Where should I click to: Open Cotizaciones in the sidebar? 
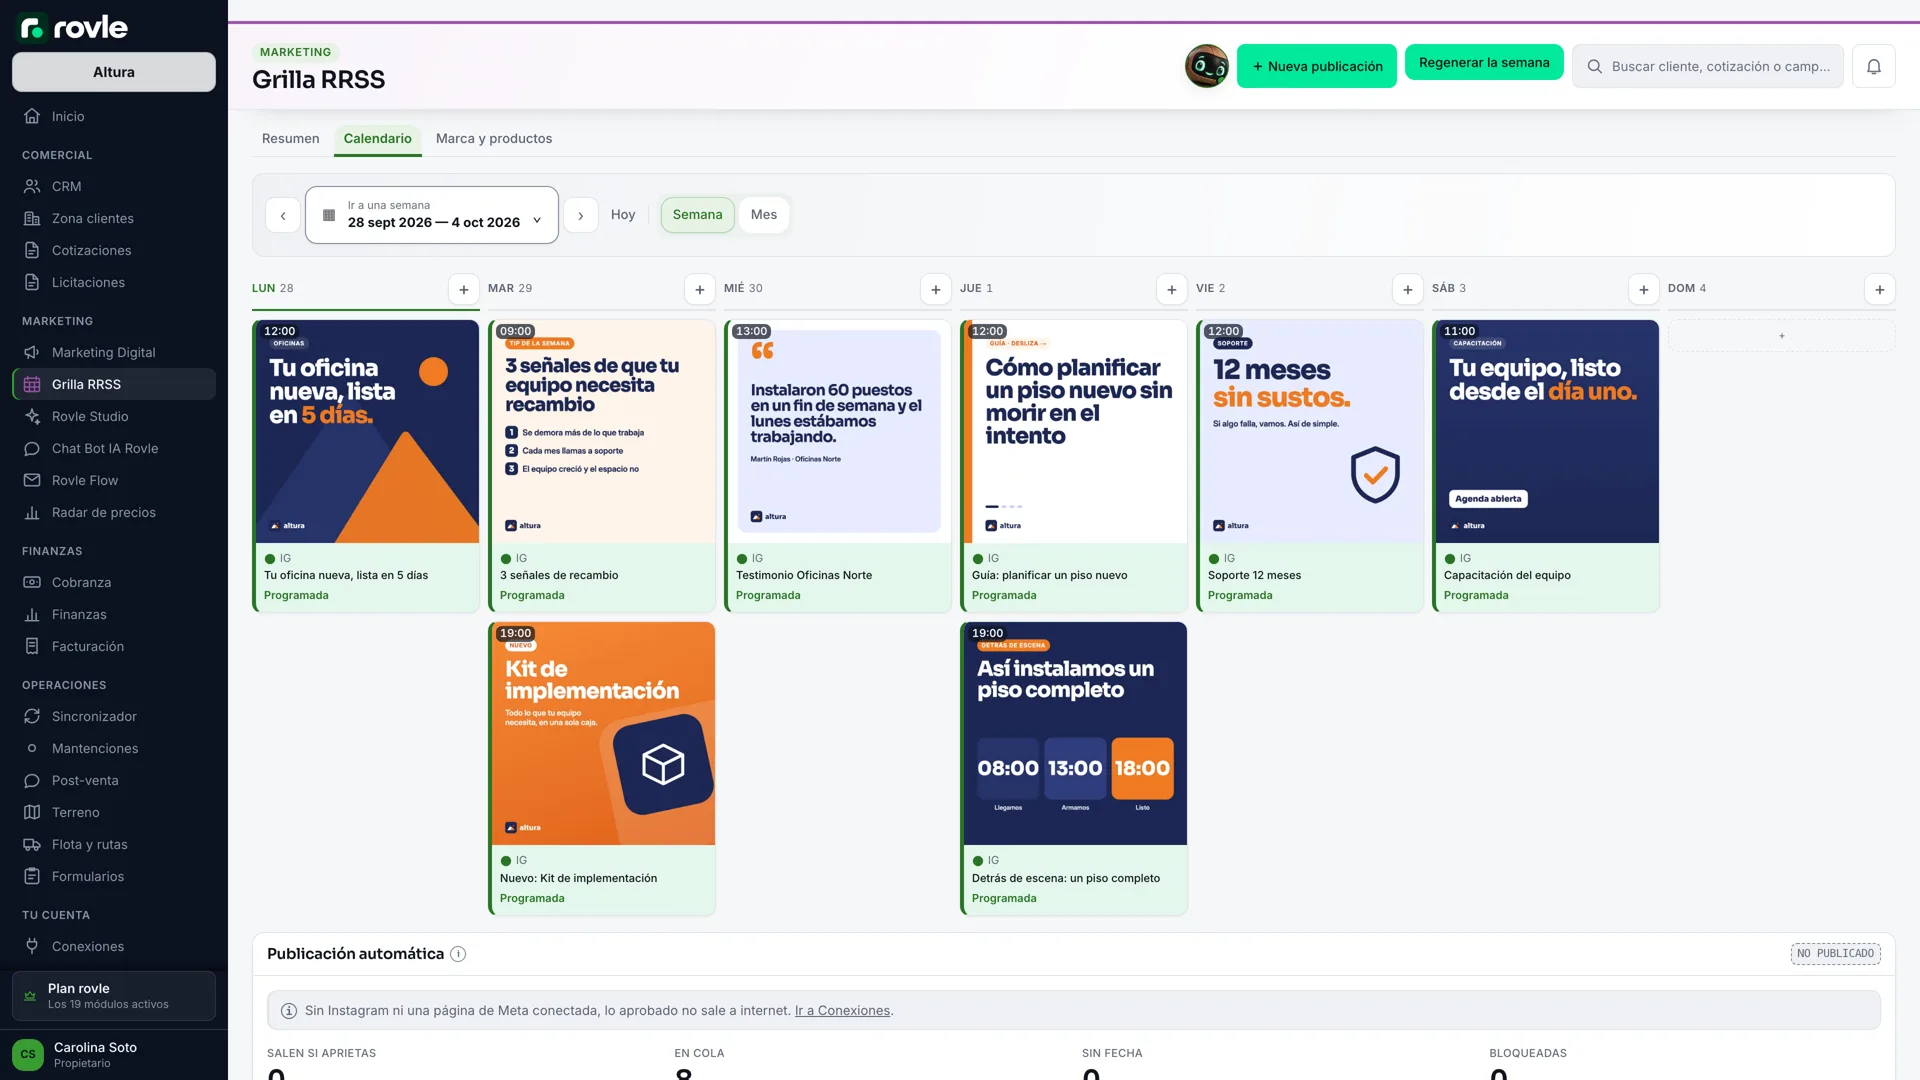(x=114, y=250)
